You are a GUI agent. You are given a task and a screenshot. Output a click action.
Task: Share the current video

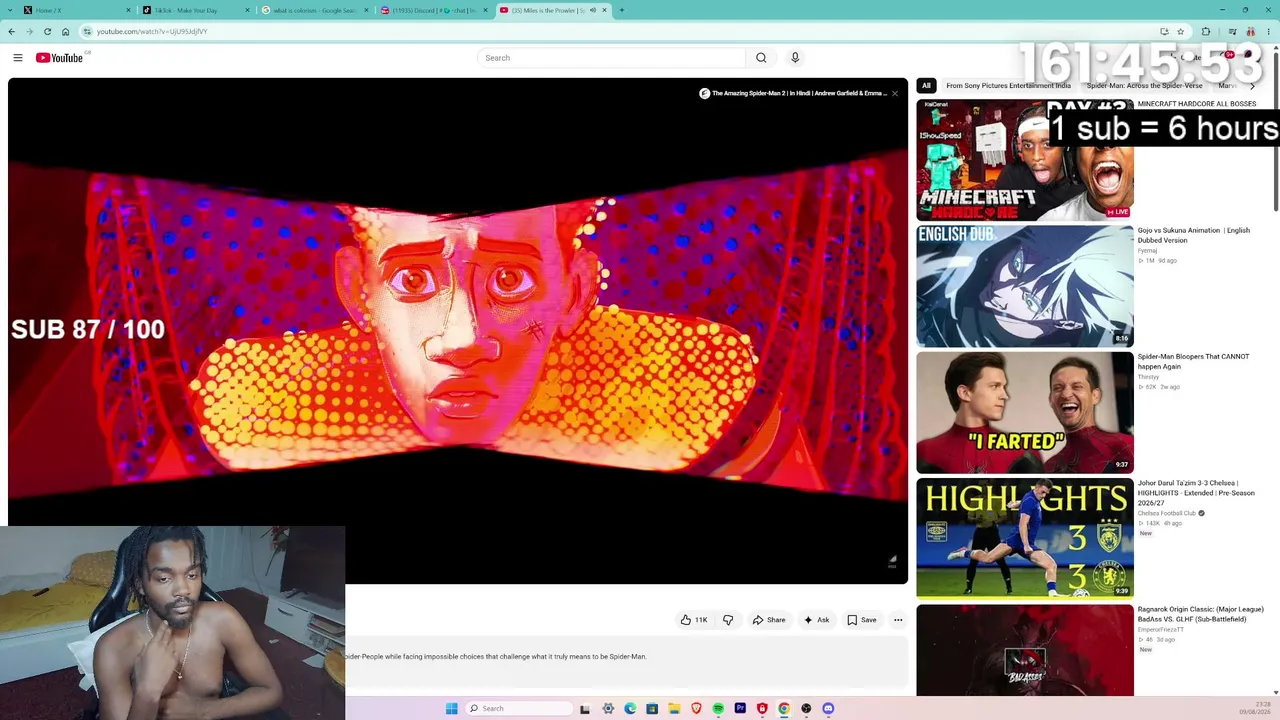[x=769, y=620]
